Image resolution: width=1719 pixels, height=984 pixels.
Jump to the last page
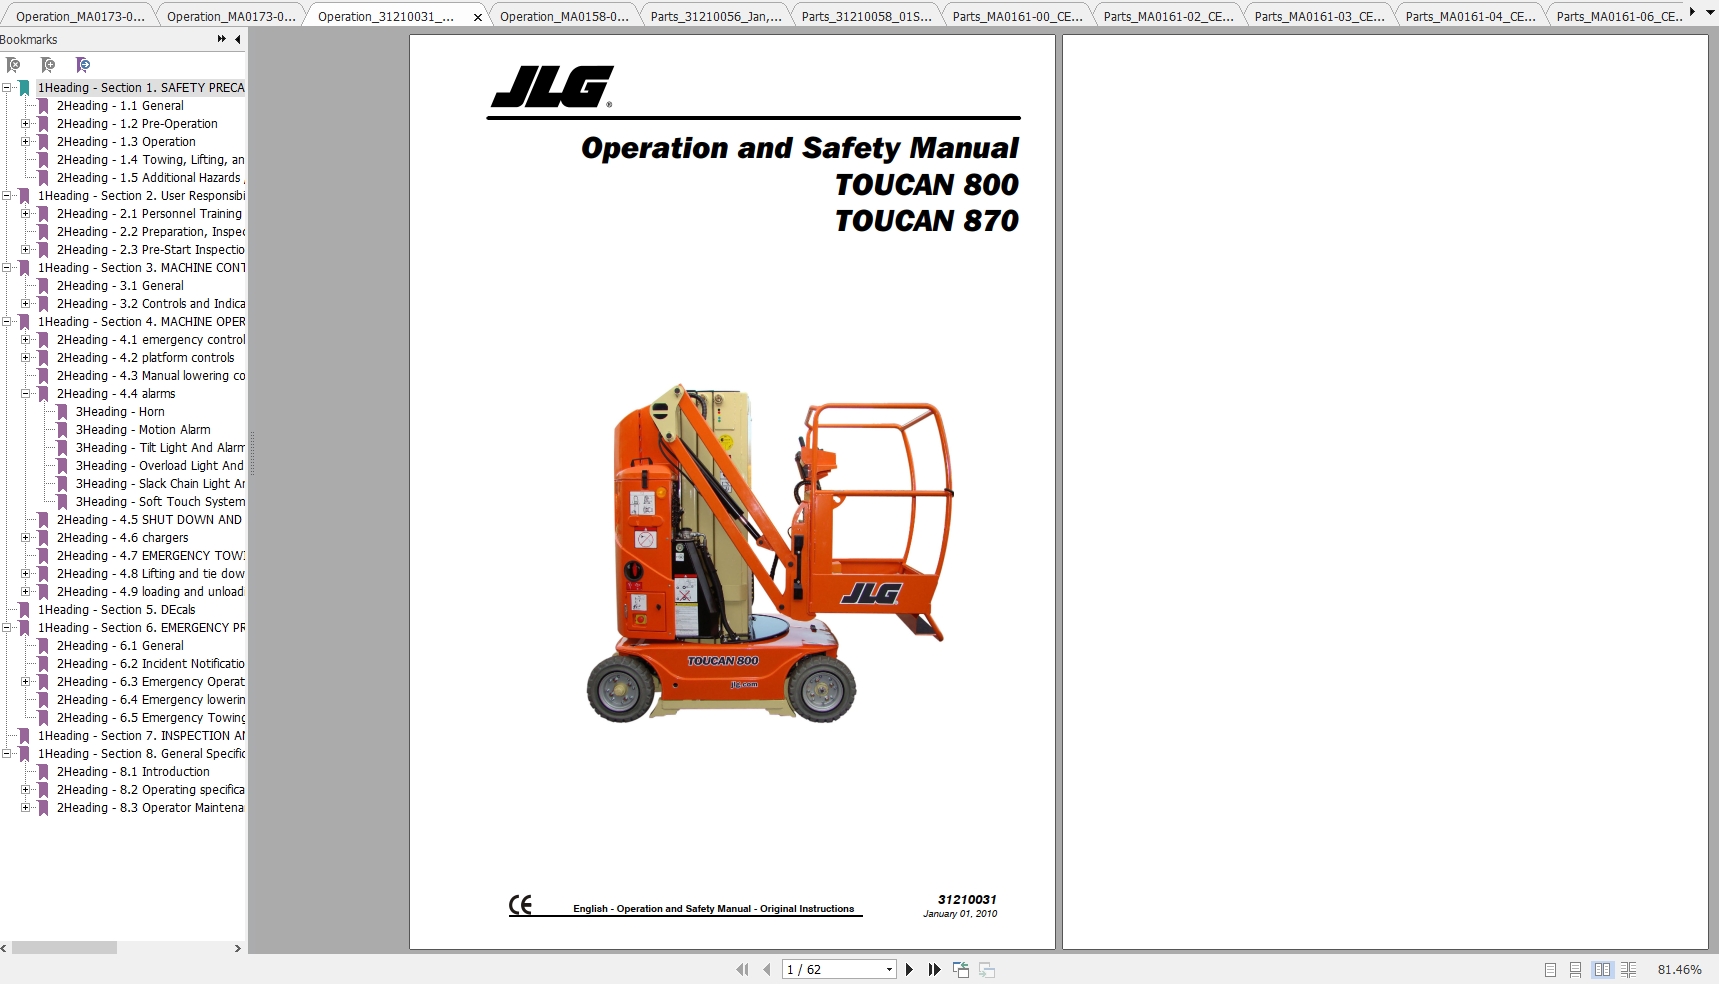coord(934,969)
